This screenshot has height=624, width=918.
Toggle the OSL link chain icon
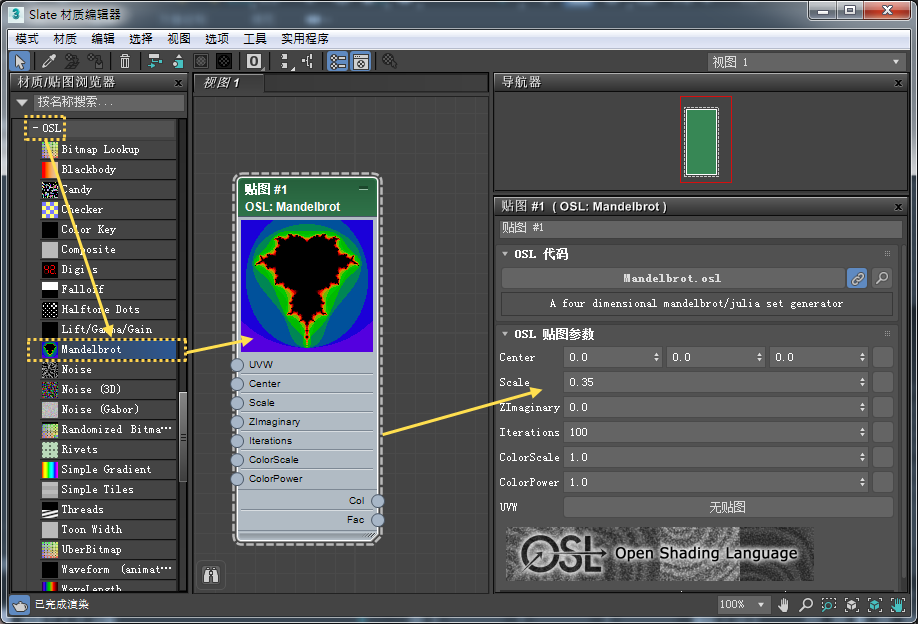click(x=857, y=279)
